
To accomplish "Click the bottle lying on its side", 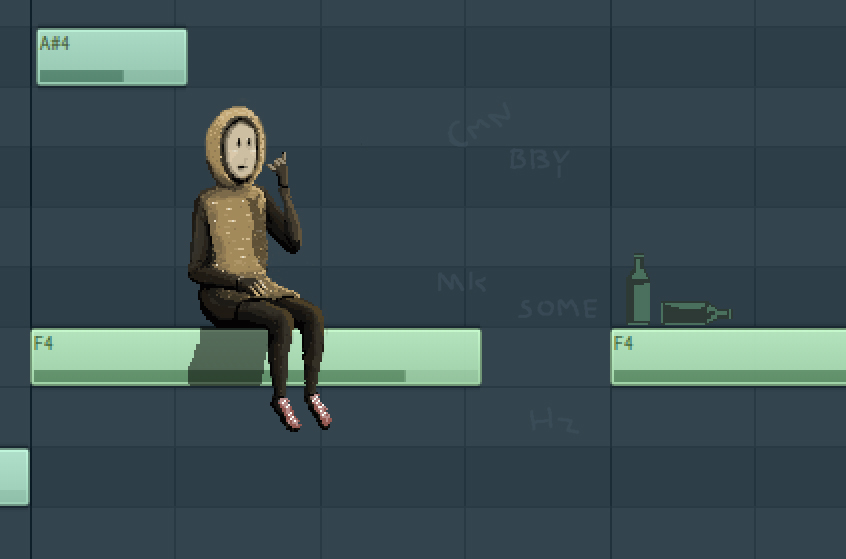I will [694, 314].
